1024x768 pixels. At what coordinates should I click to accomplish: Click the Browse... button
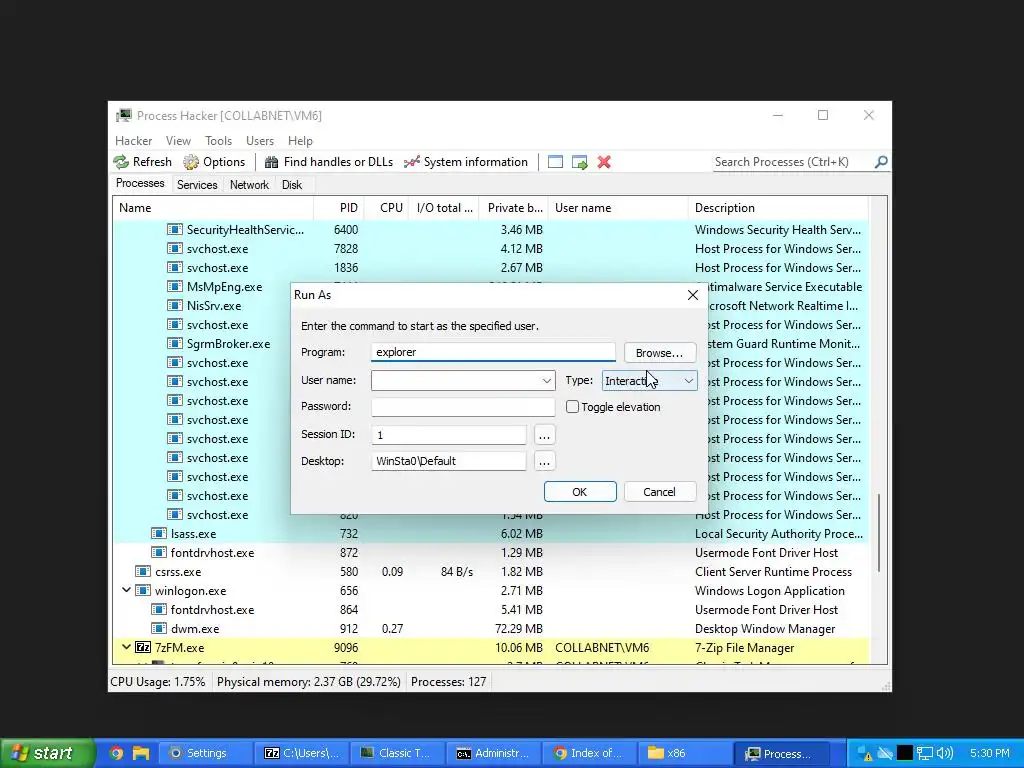660,353
